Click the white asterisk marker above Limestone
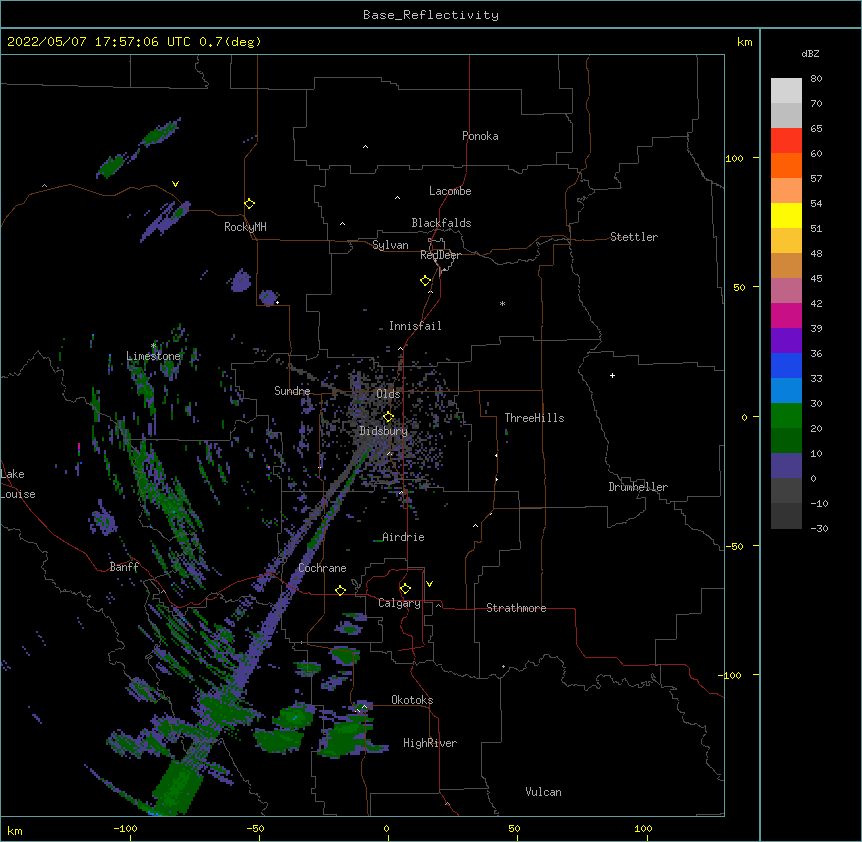 (x=153, y=346)
